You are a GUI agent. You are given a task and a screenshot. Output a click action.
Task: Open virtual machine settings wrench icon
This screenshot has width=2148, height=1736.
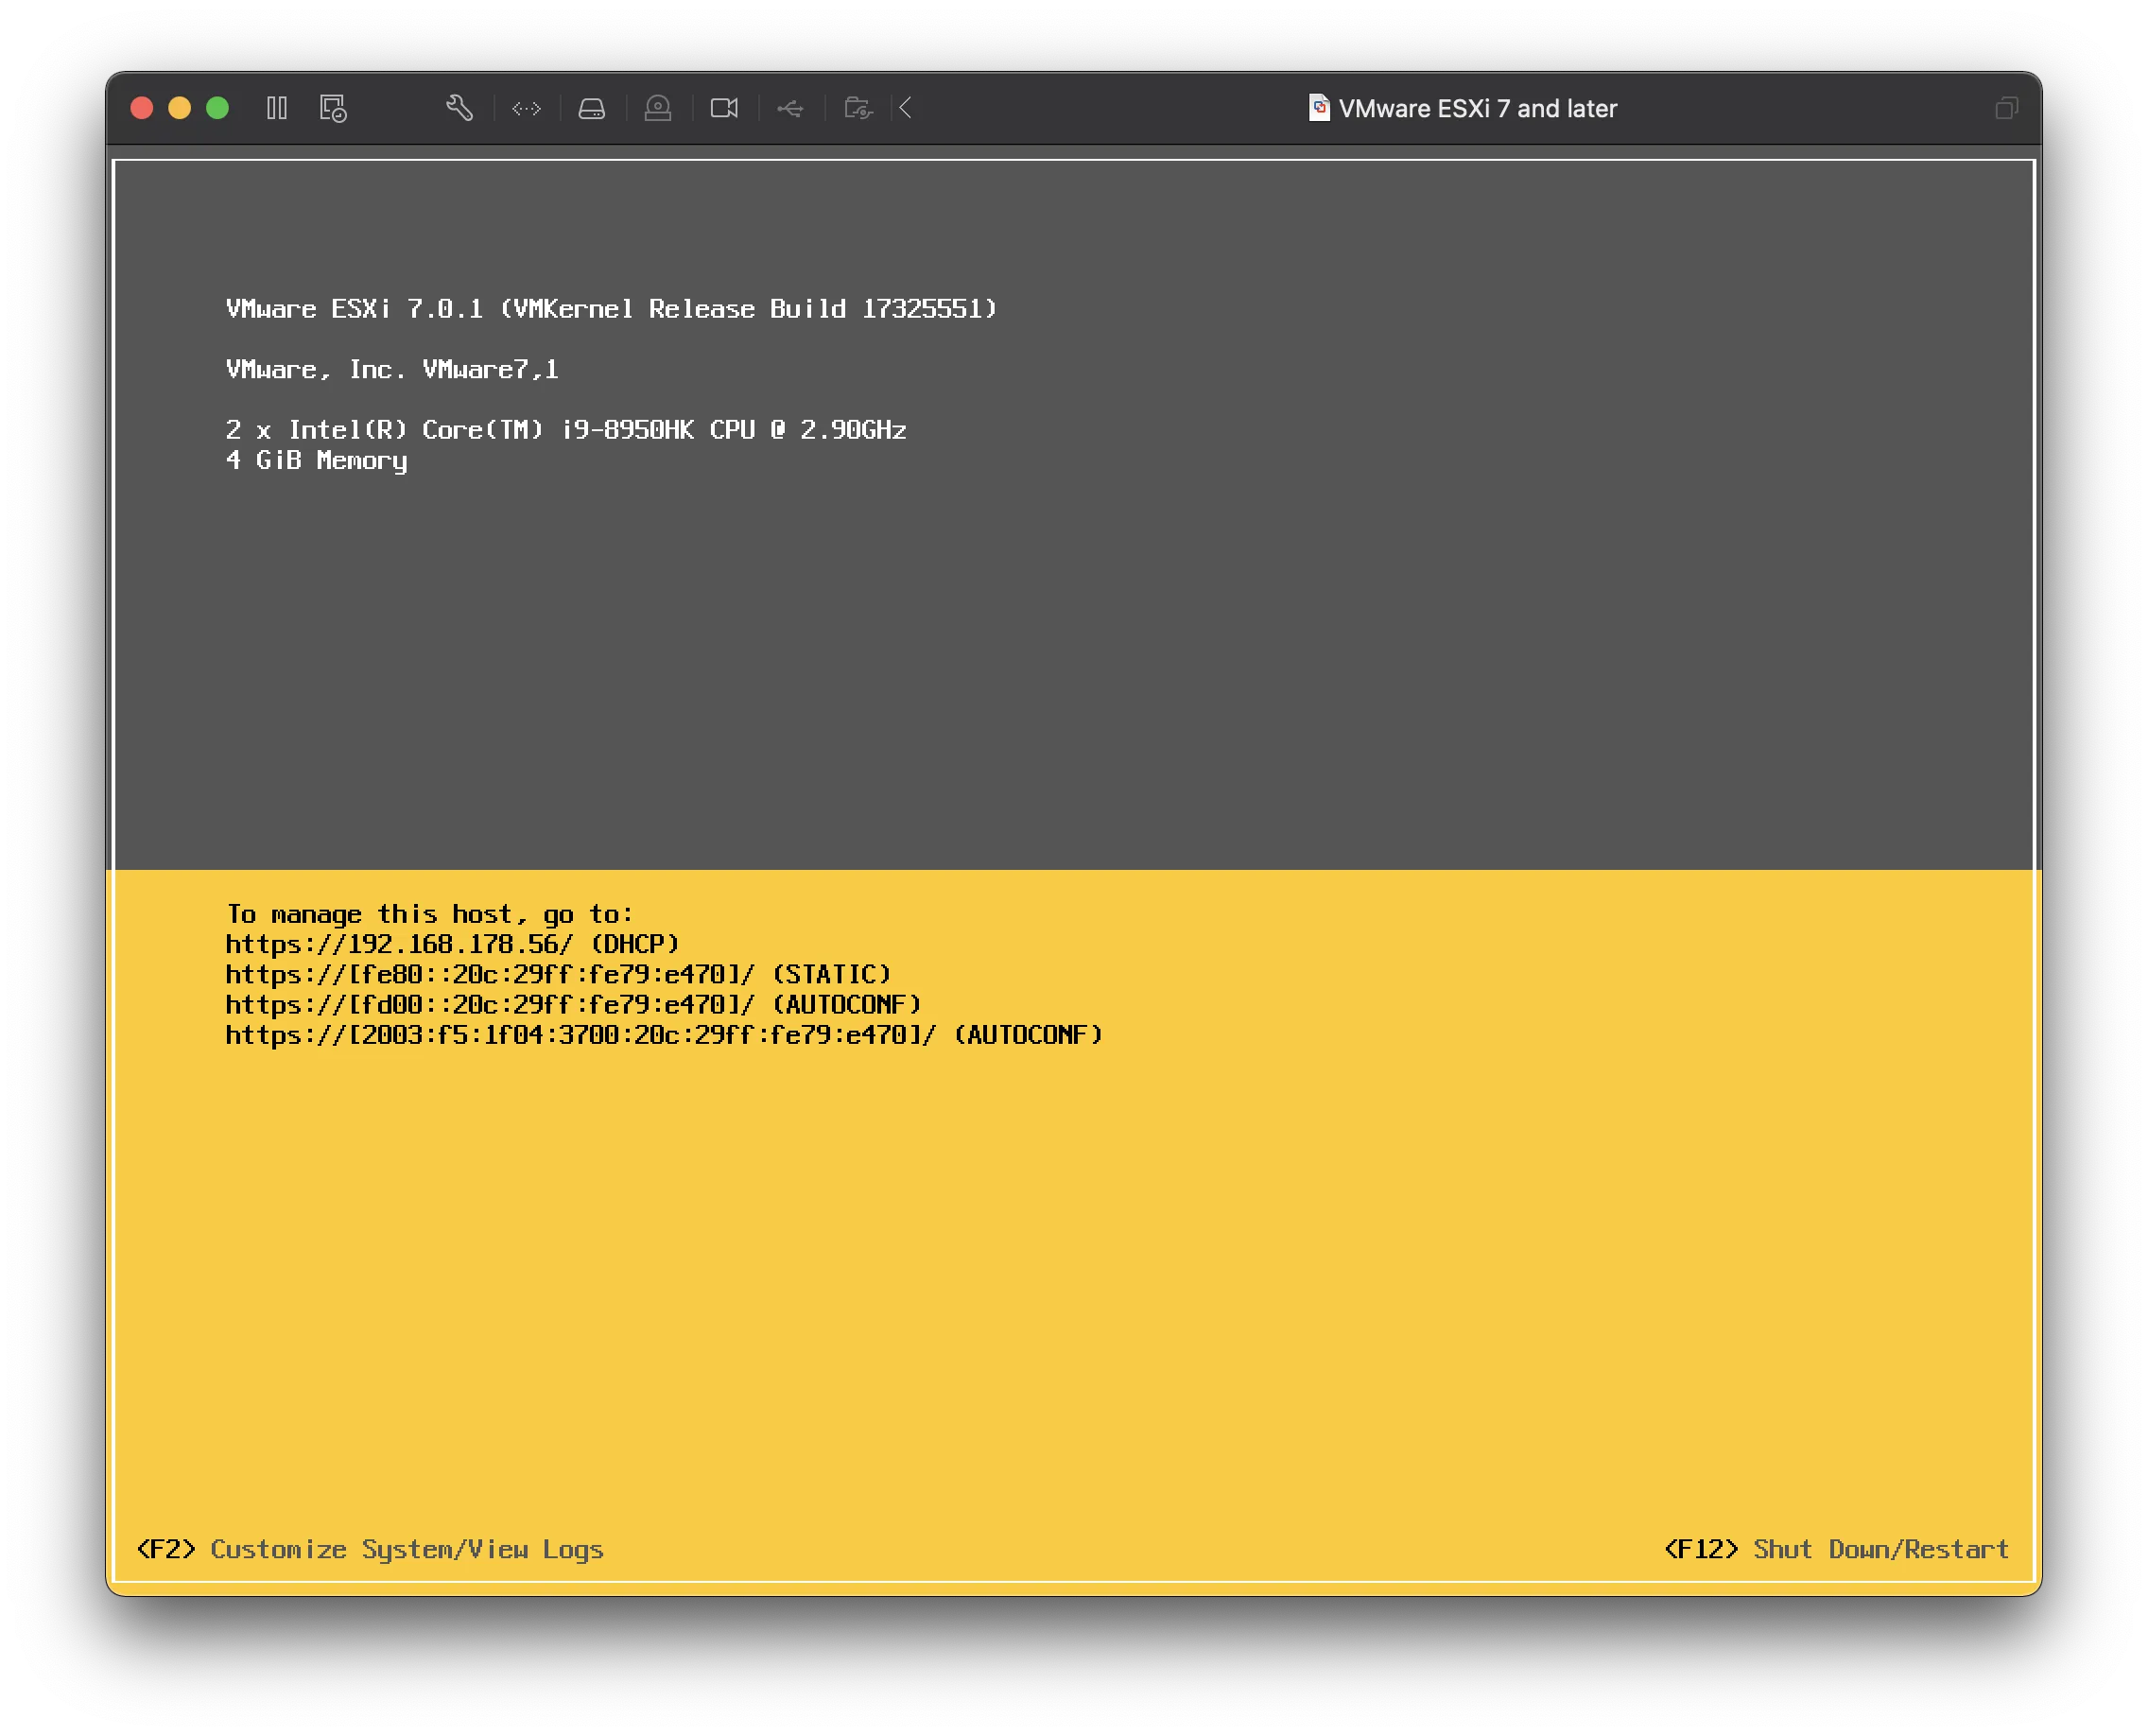459,108
